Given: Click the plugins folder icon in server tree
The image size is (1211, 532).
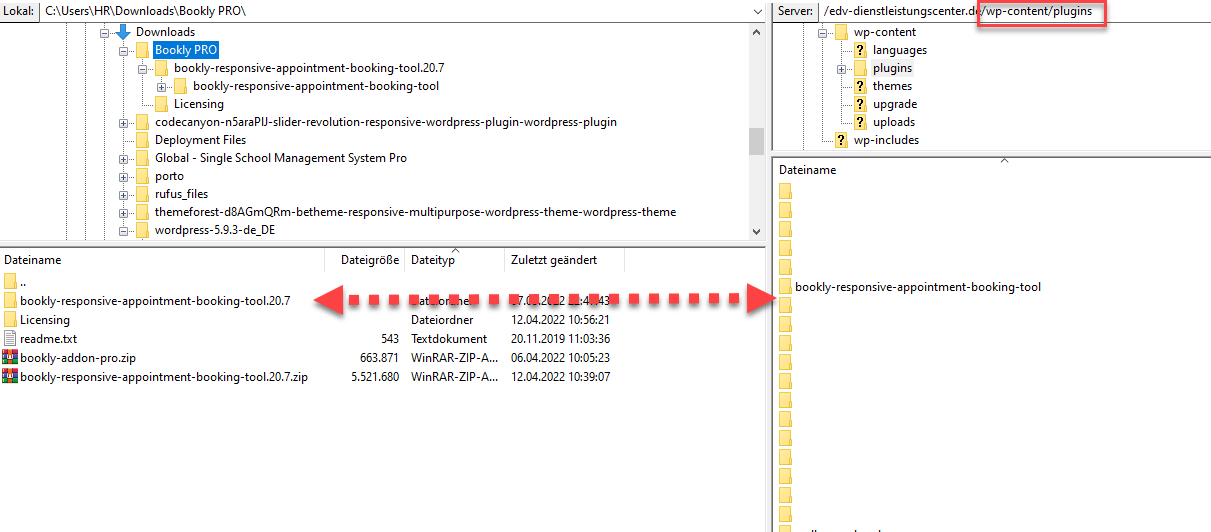Looking at the screenshot, I should [860, 68].
